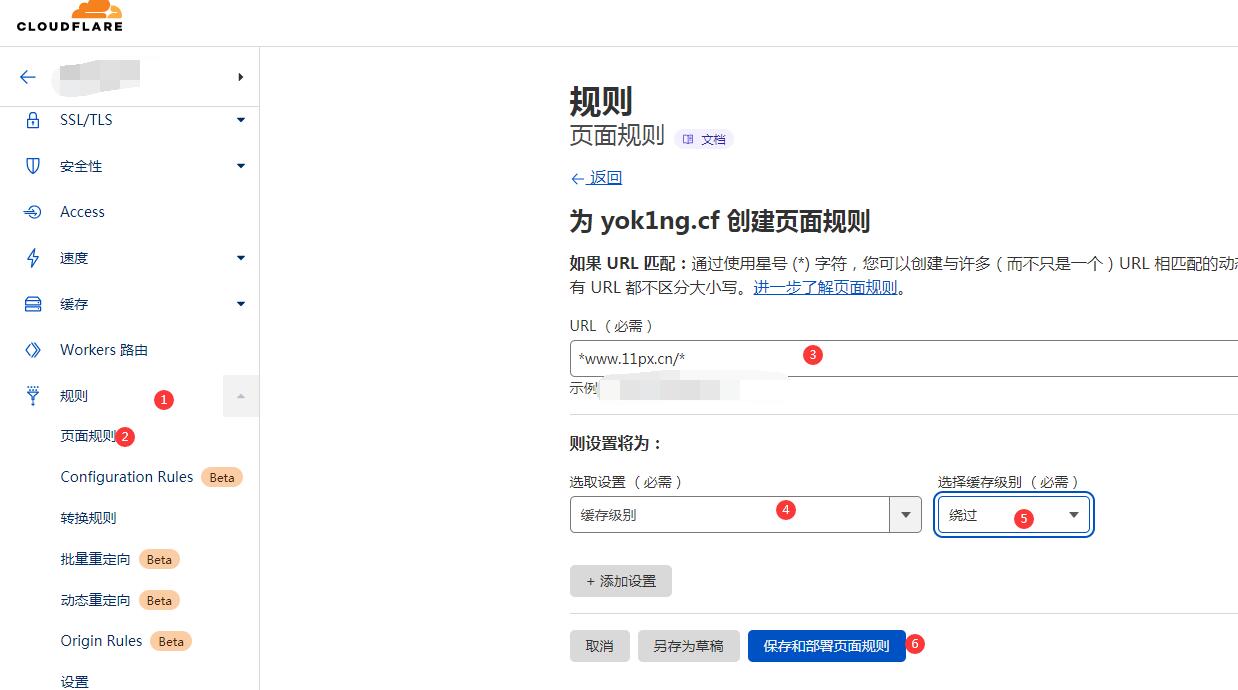The width and height of the screenshot is (1238, 690).
Task: Click the Beta badge beside Origin Rules
Action: pyautogui.click(x=171, y=641)
